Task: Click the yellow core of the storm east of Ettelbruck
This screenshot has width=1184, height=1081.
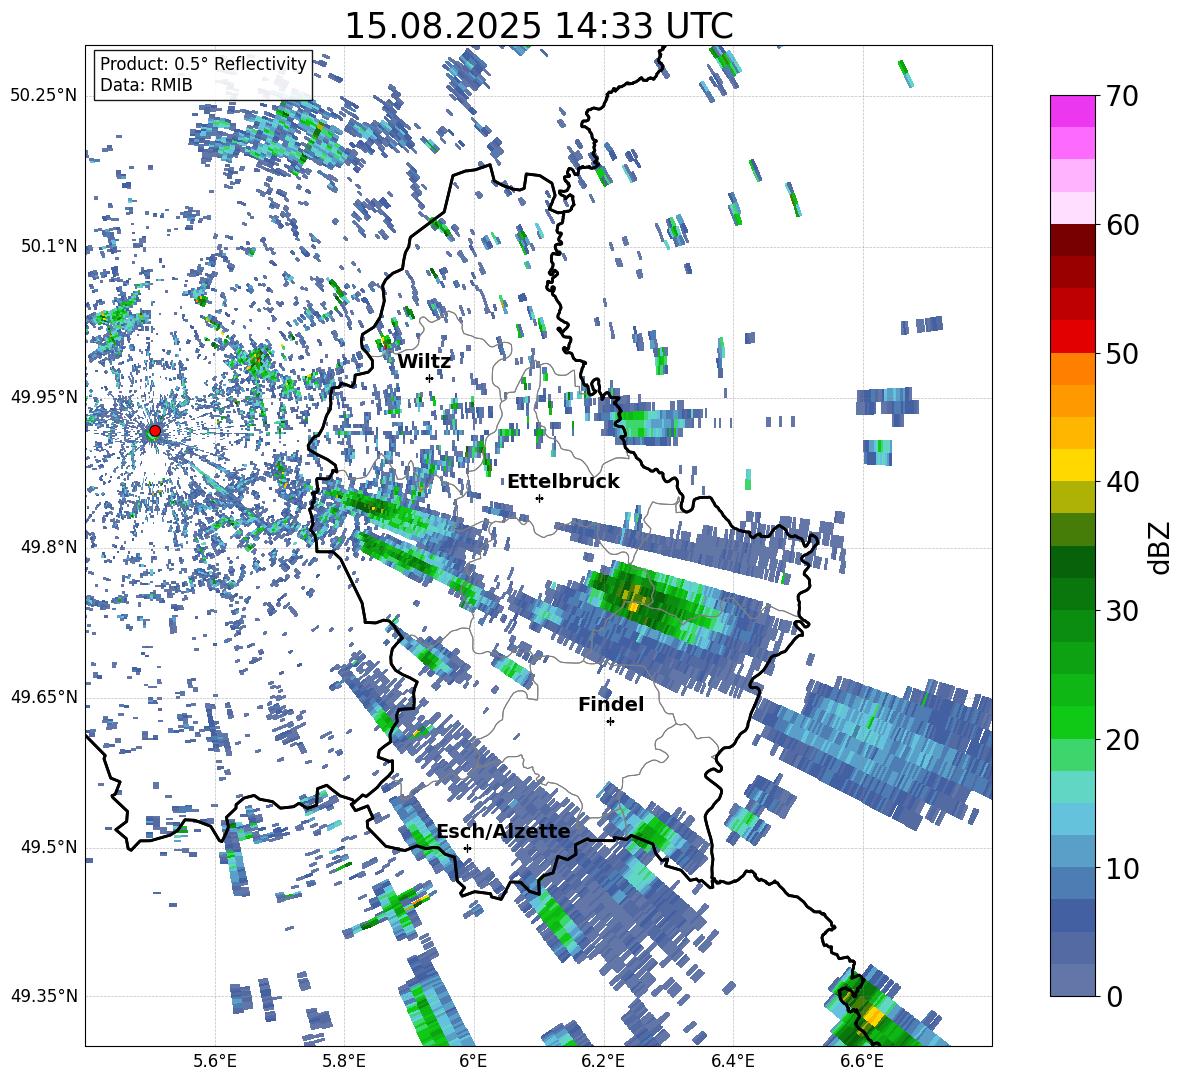Action: coord(633,599)
